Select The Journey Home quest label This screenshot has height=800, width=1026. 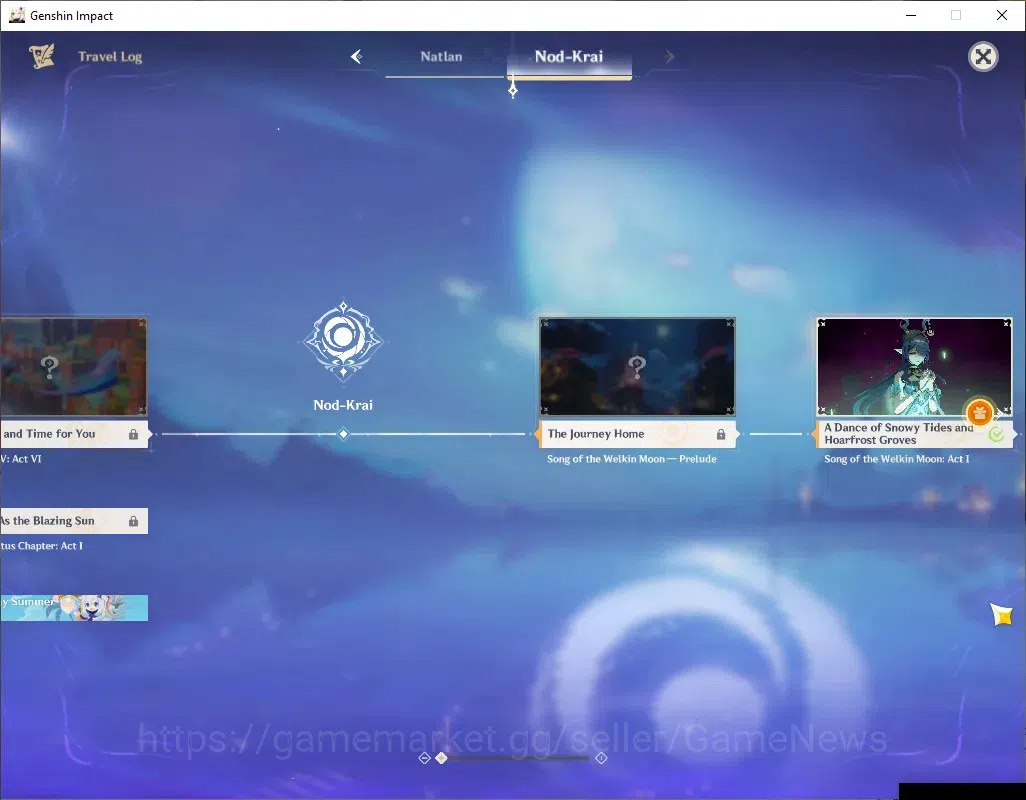[637, 434]
